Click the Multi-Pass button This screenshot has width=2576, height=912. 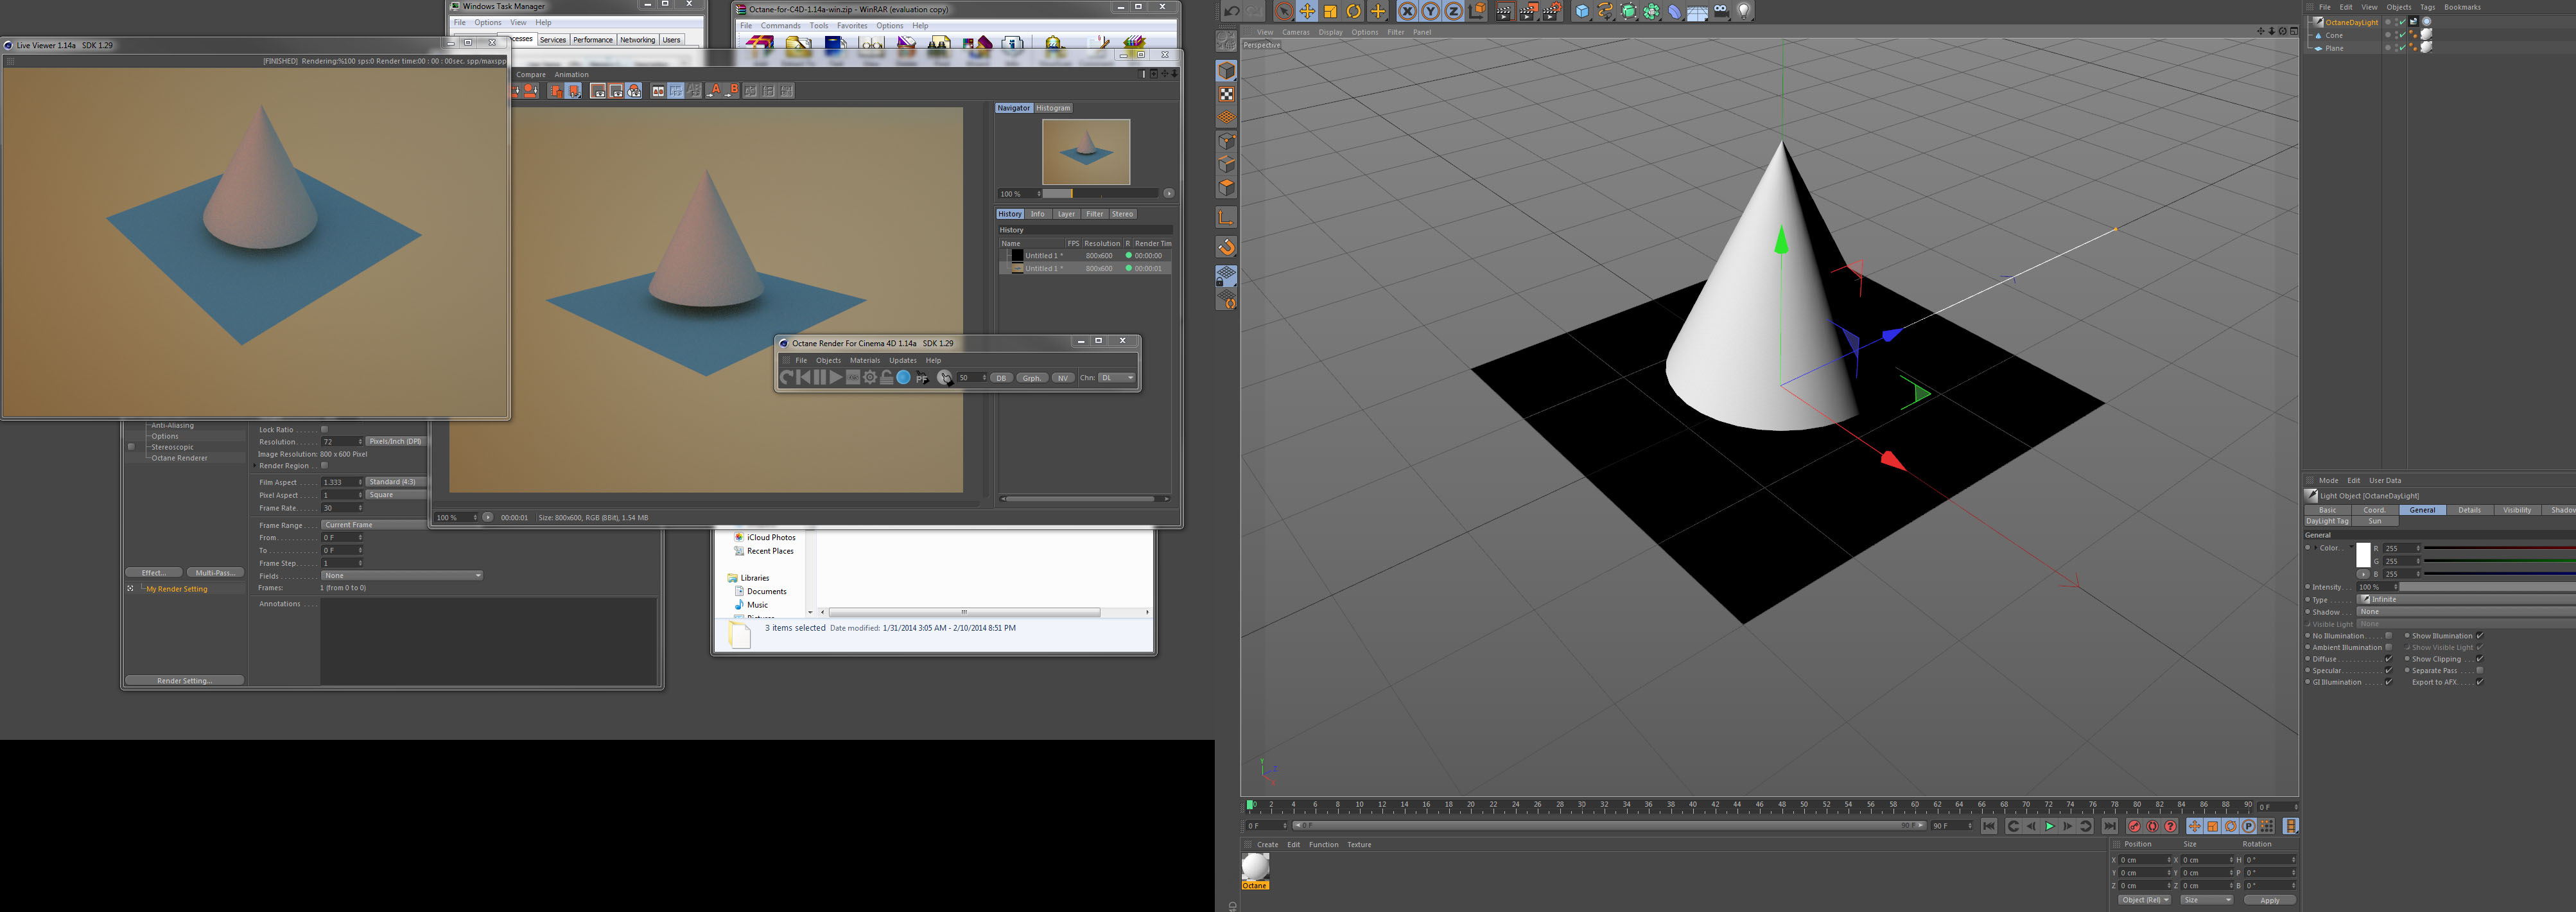click(215, 573)
